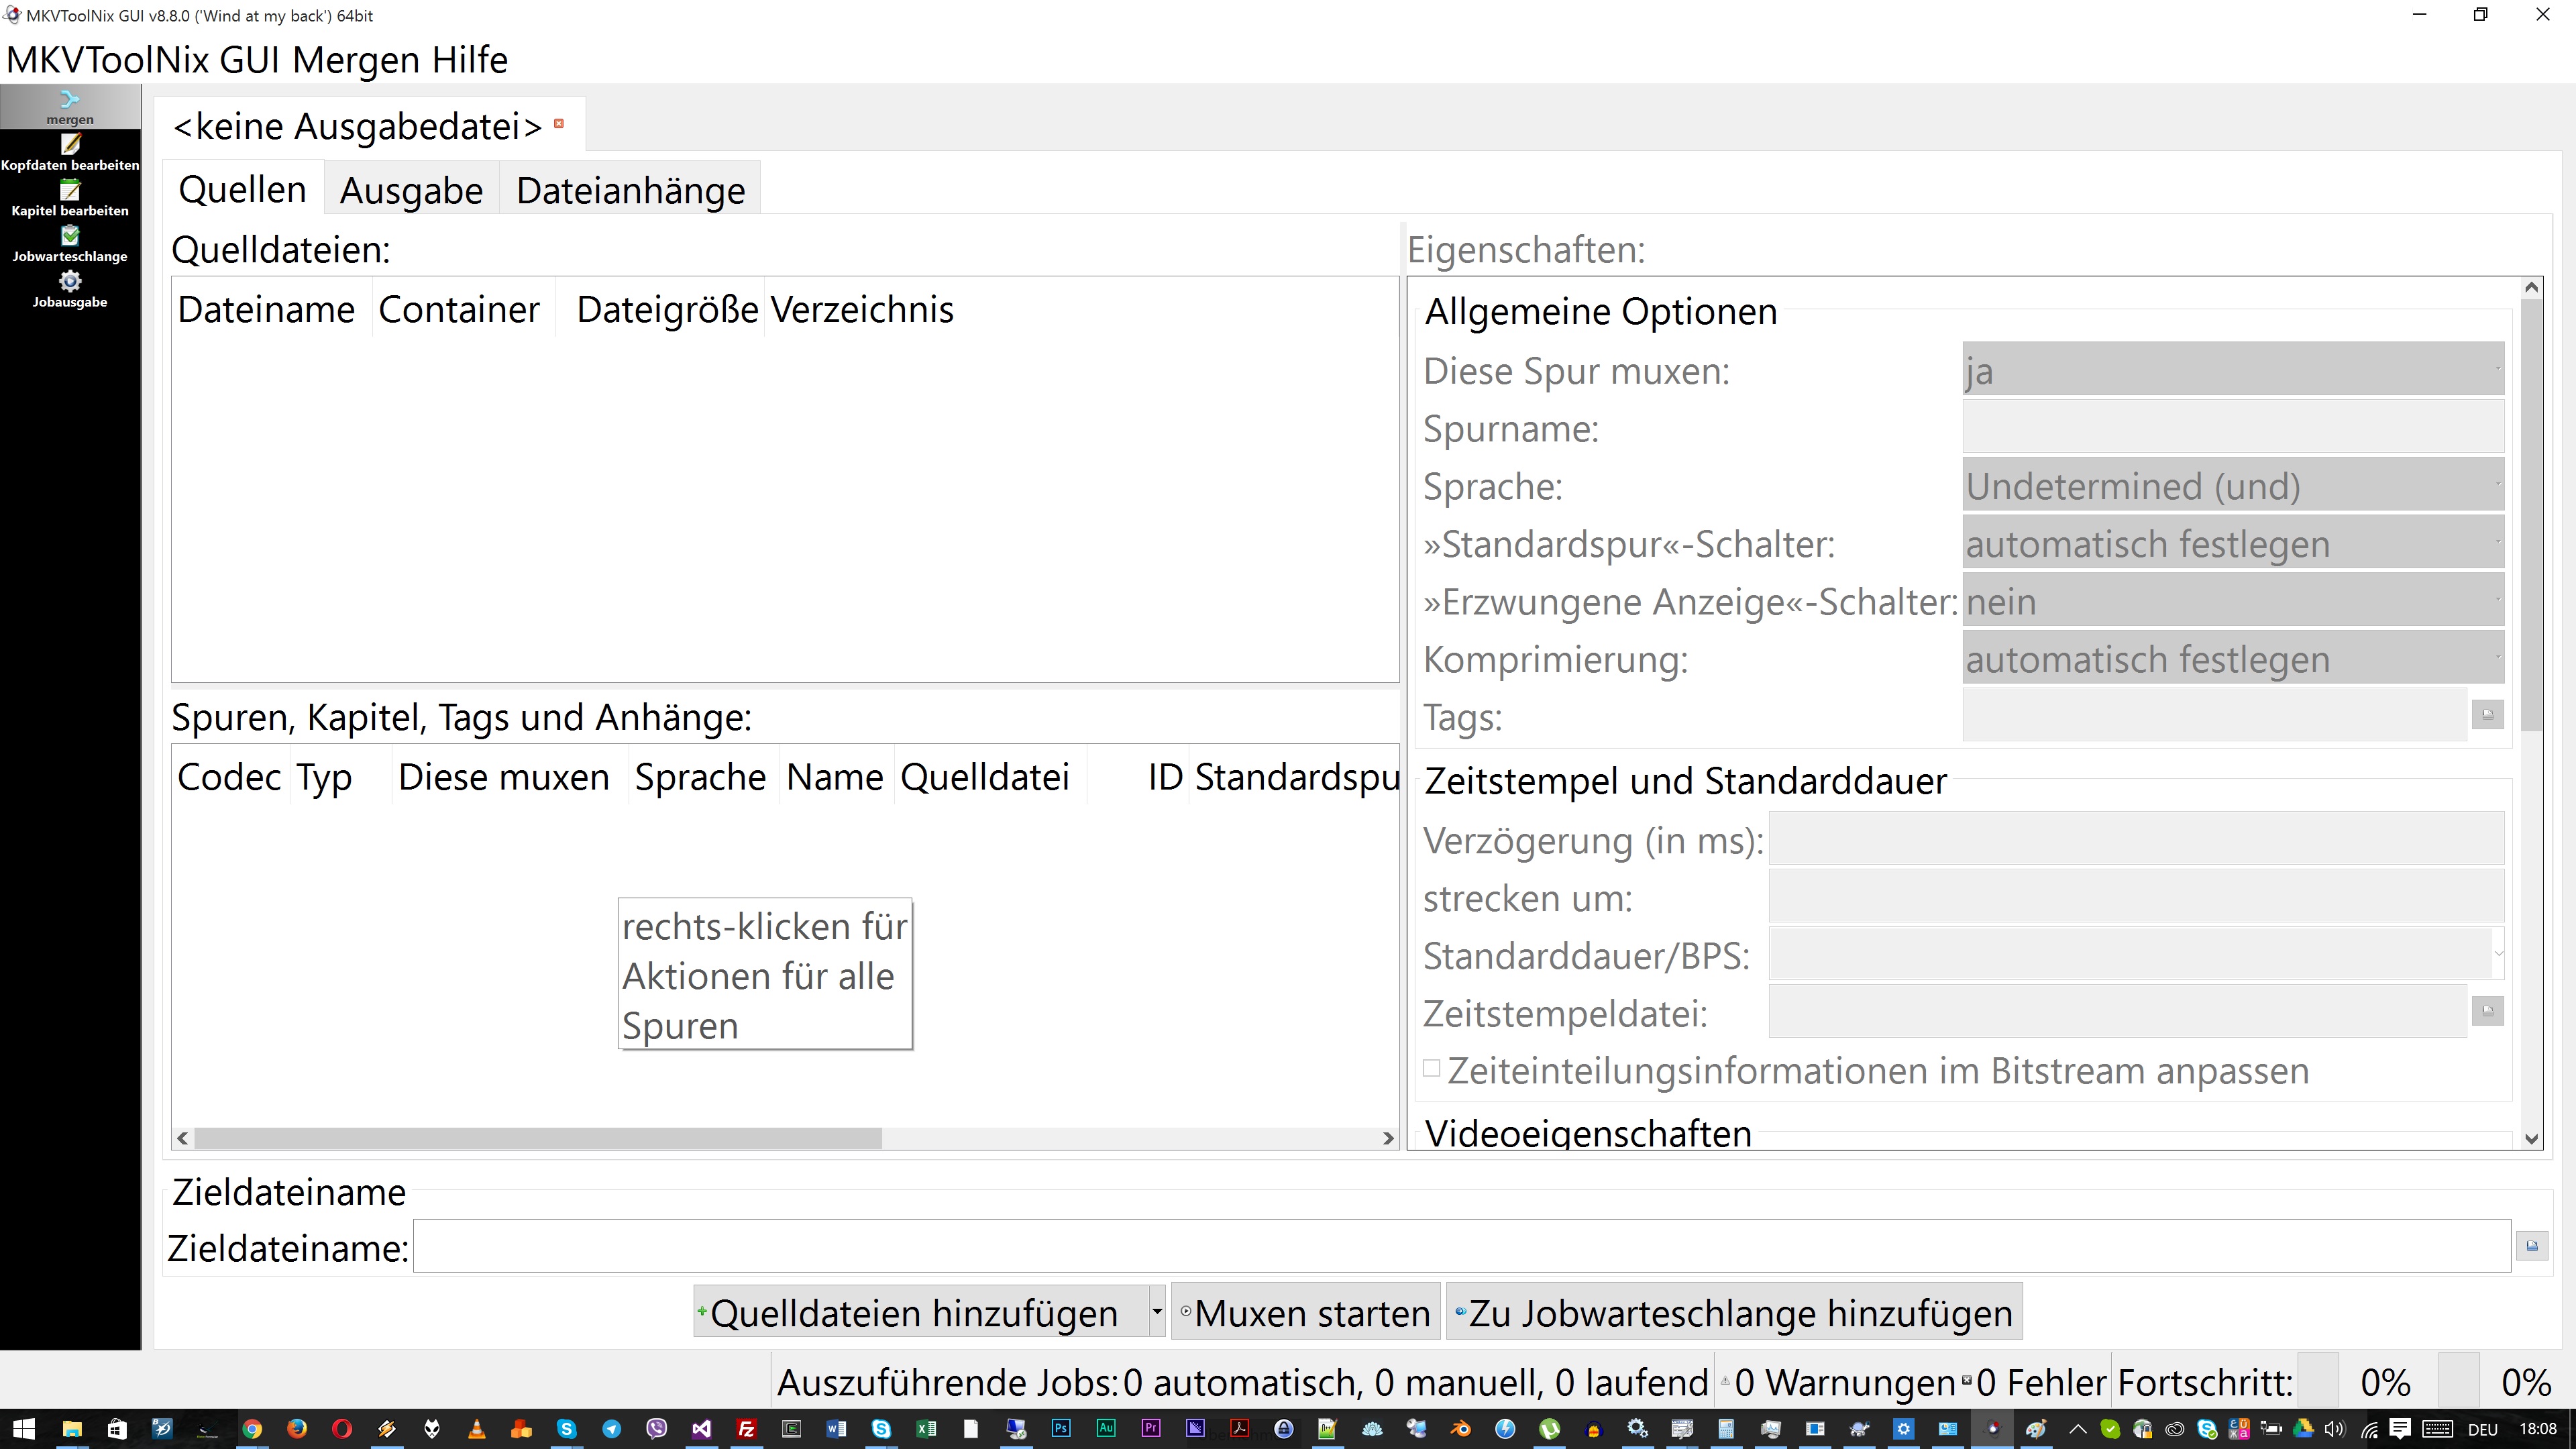Open Windows Start menu
Viewport: 2576px width, 1449px height.
[24, 1429]
